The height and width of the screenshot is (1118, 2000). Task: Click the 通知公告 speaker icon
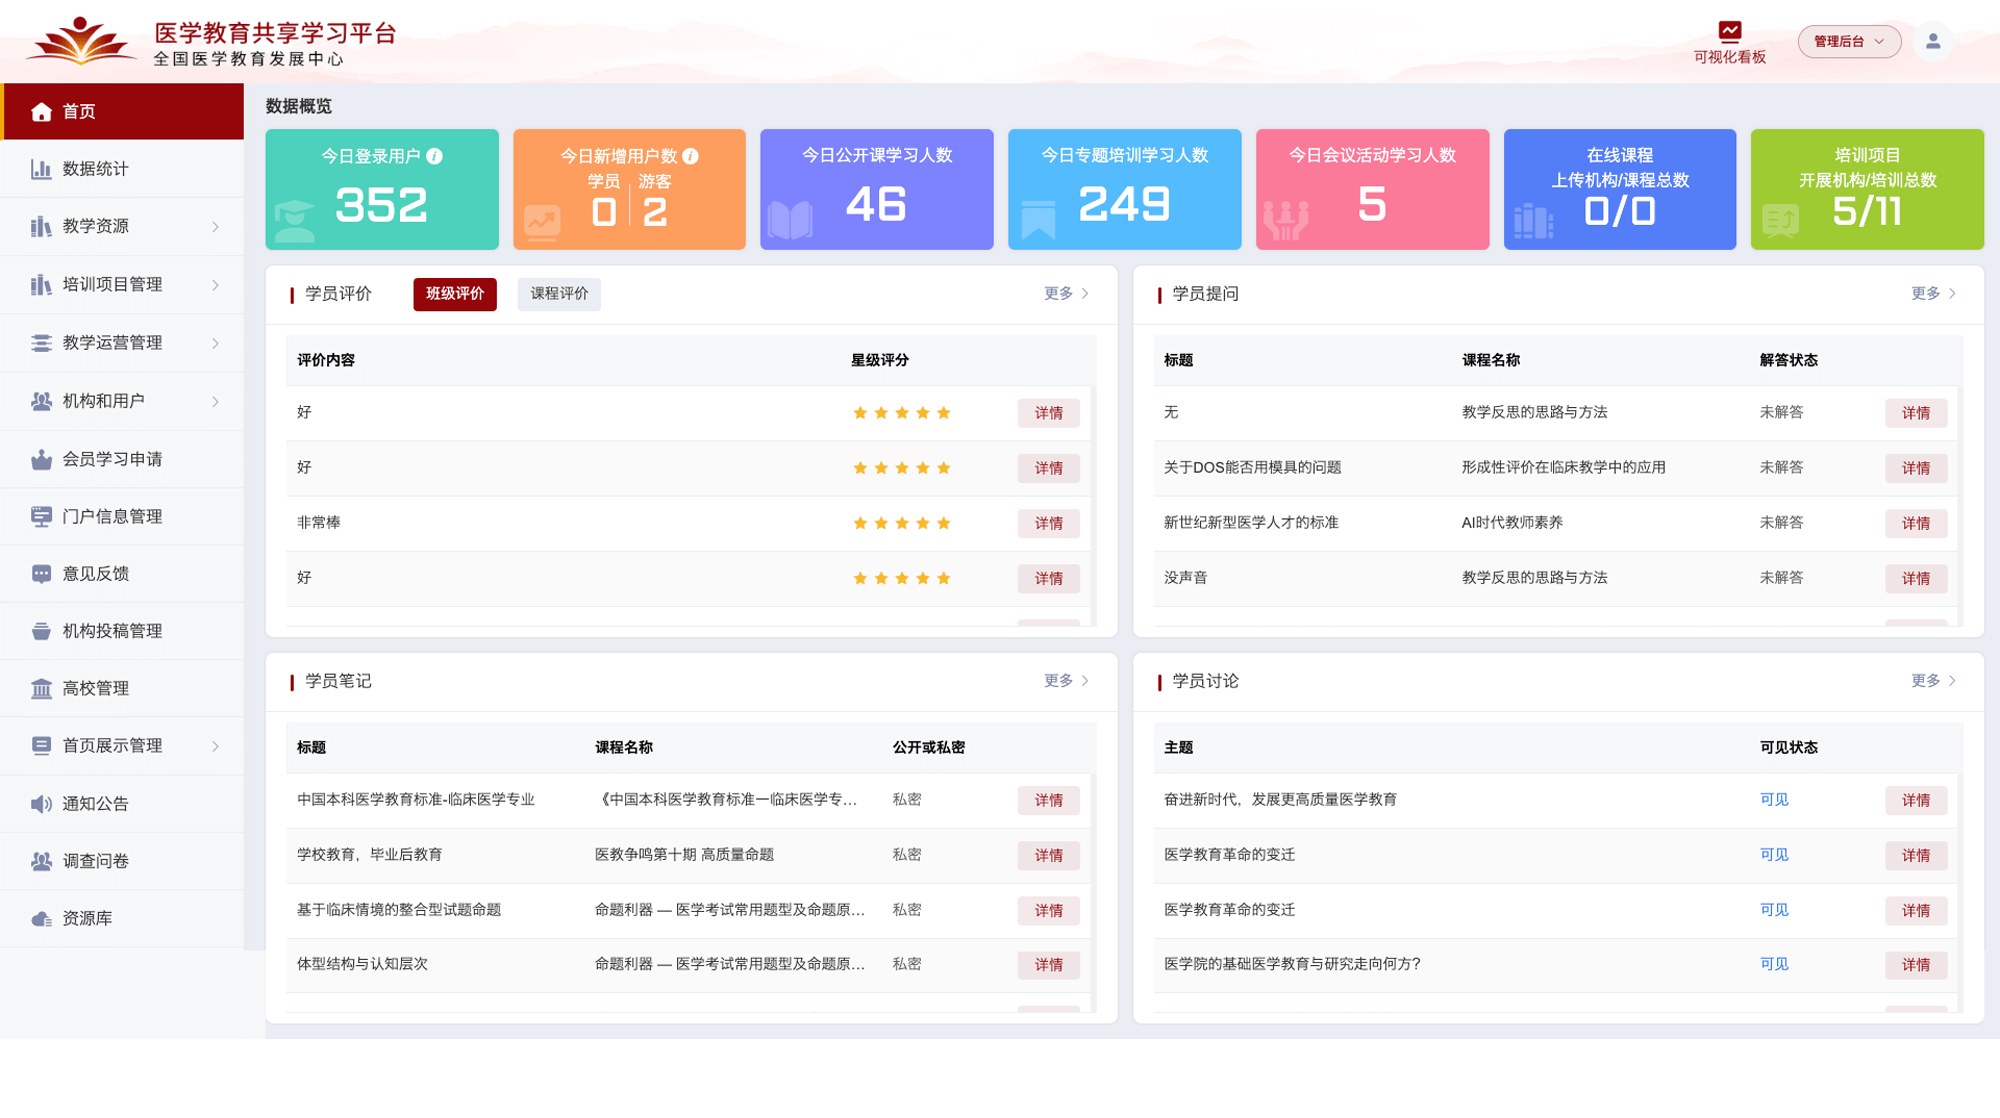click(x=41, y=804)
